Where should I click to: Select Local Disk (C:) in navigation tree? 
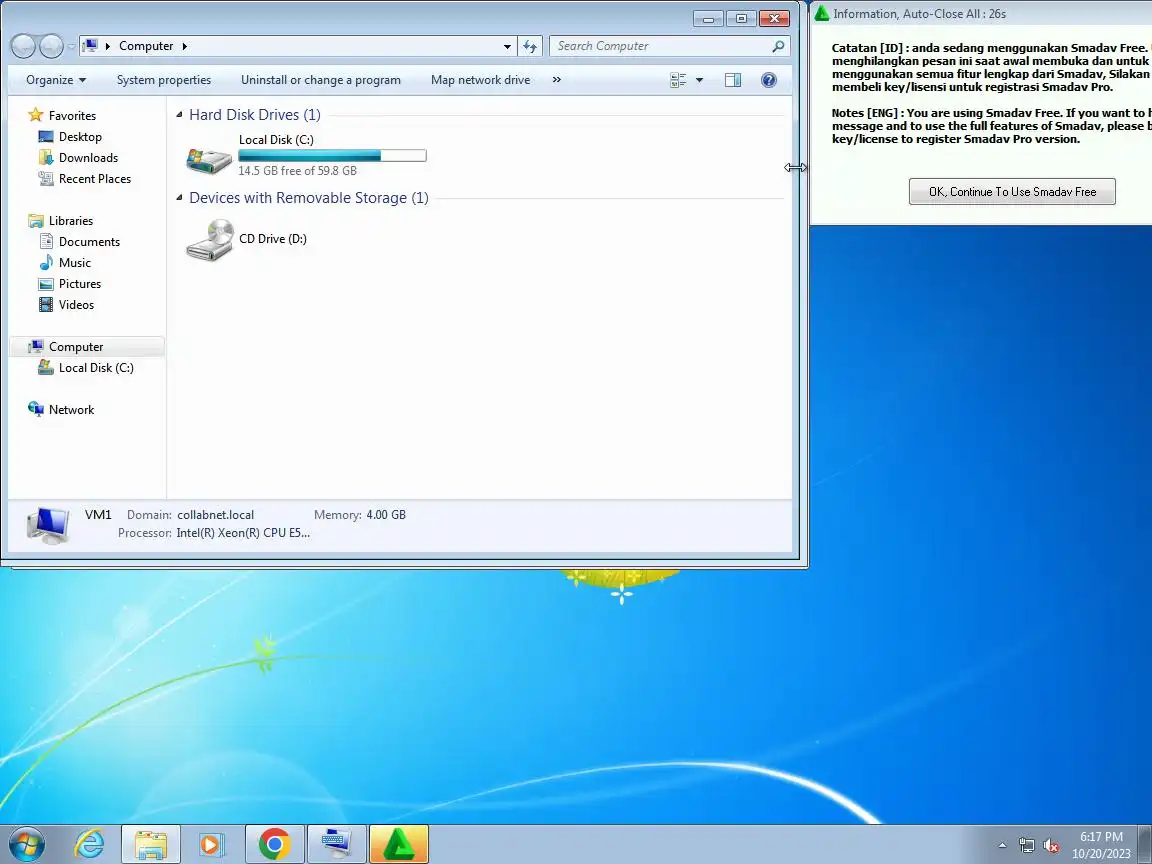(x=96, y=368)
